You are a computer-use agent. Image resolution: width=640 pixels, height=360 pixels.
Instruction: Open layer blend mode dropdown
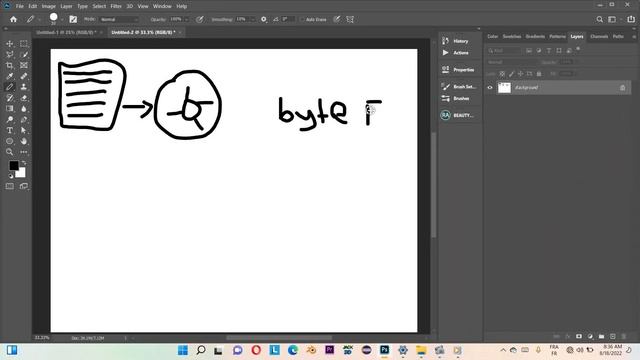(513, 62)
